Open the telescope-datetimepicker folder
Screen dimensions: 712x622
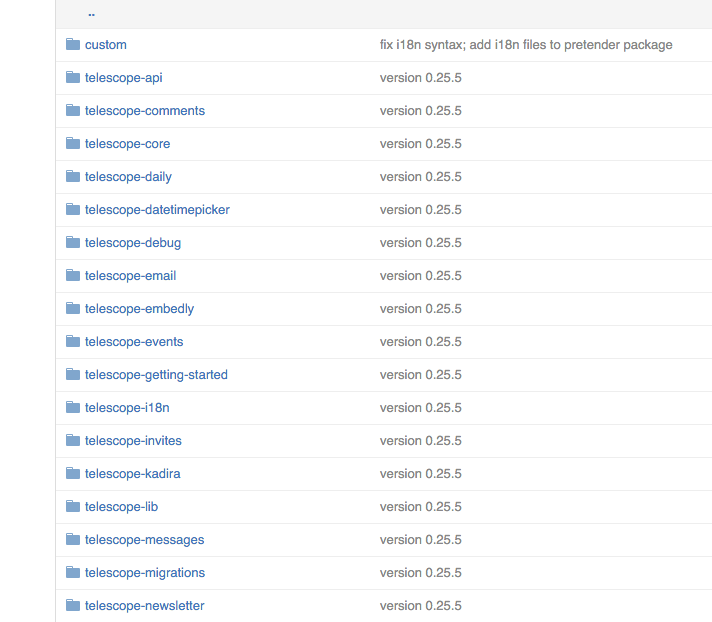coord(157,210)
